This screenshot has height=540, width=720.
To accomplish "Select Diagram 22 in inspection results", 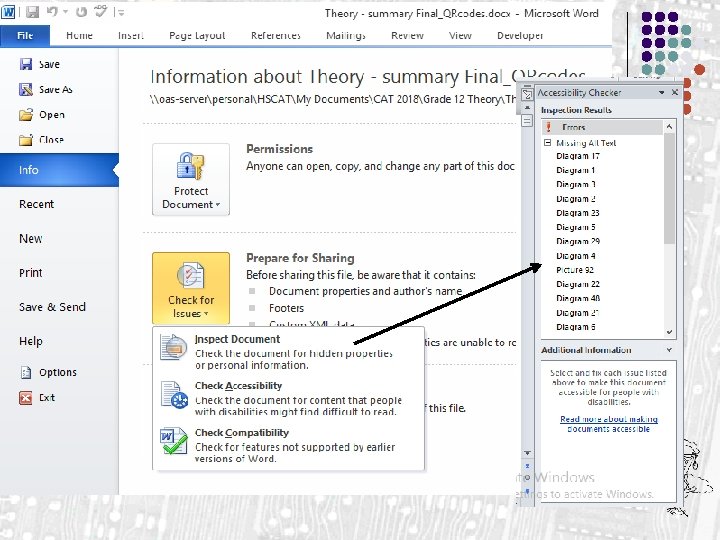I will 578,284.
